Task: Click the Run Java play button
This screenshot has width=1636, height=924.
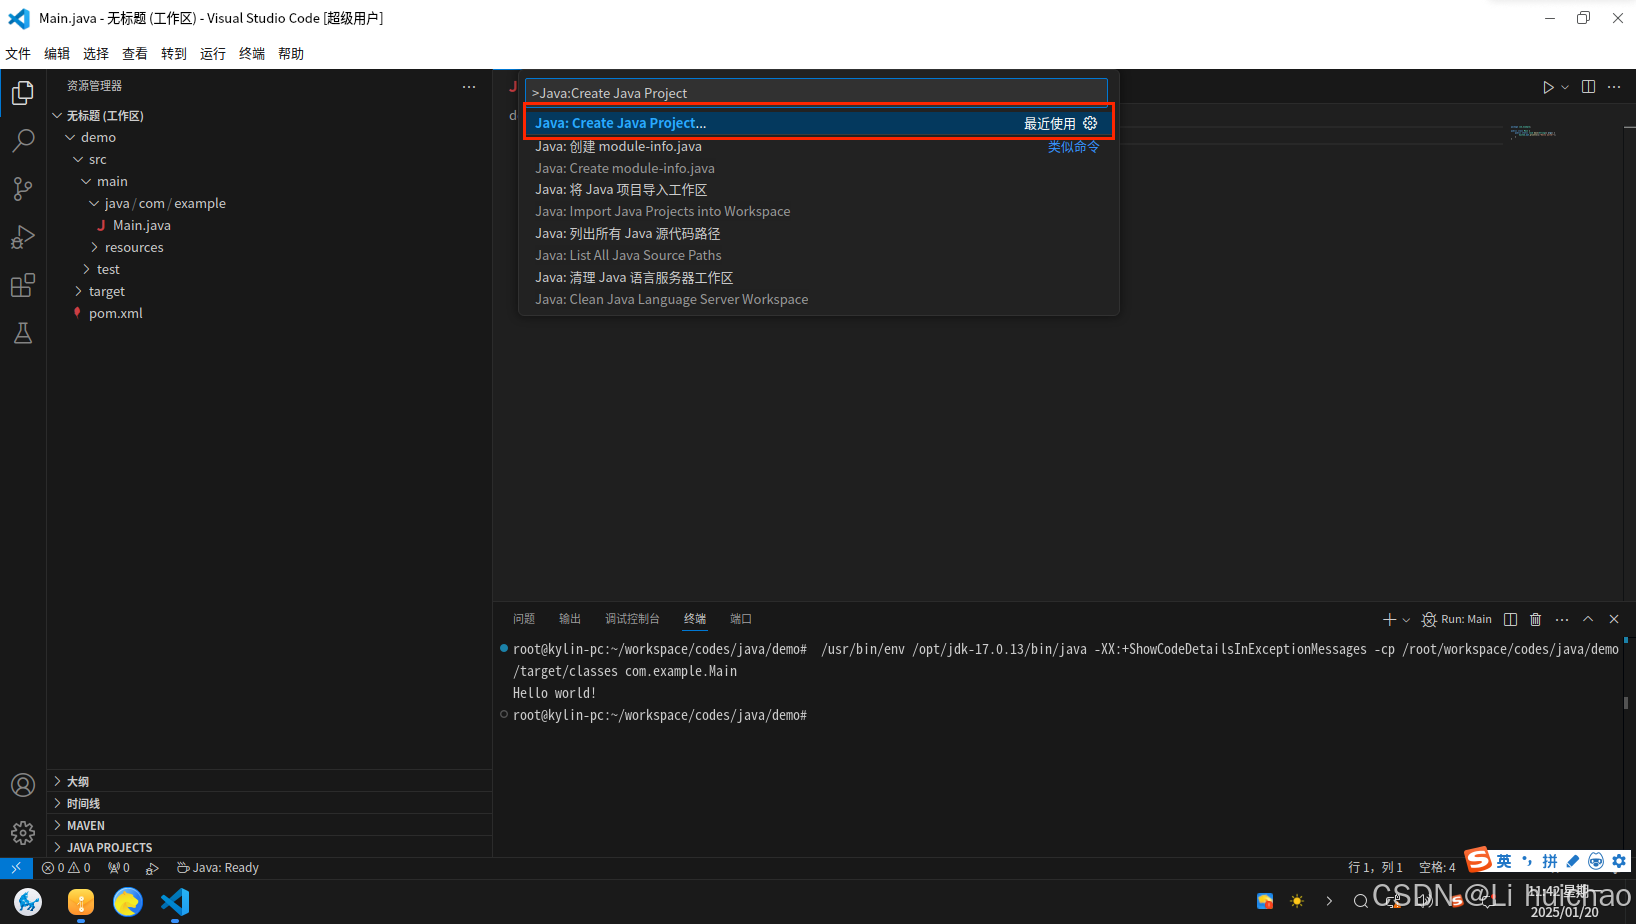Action: click(1548, 87)
